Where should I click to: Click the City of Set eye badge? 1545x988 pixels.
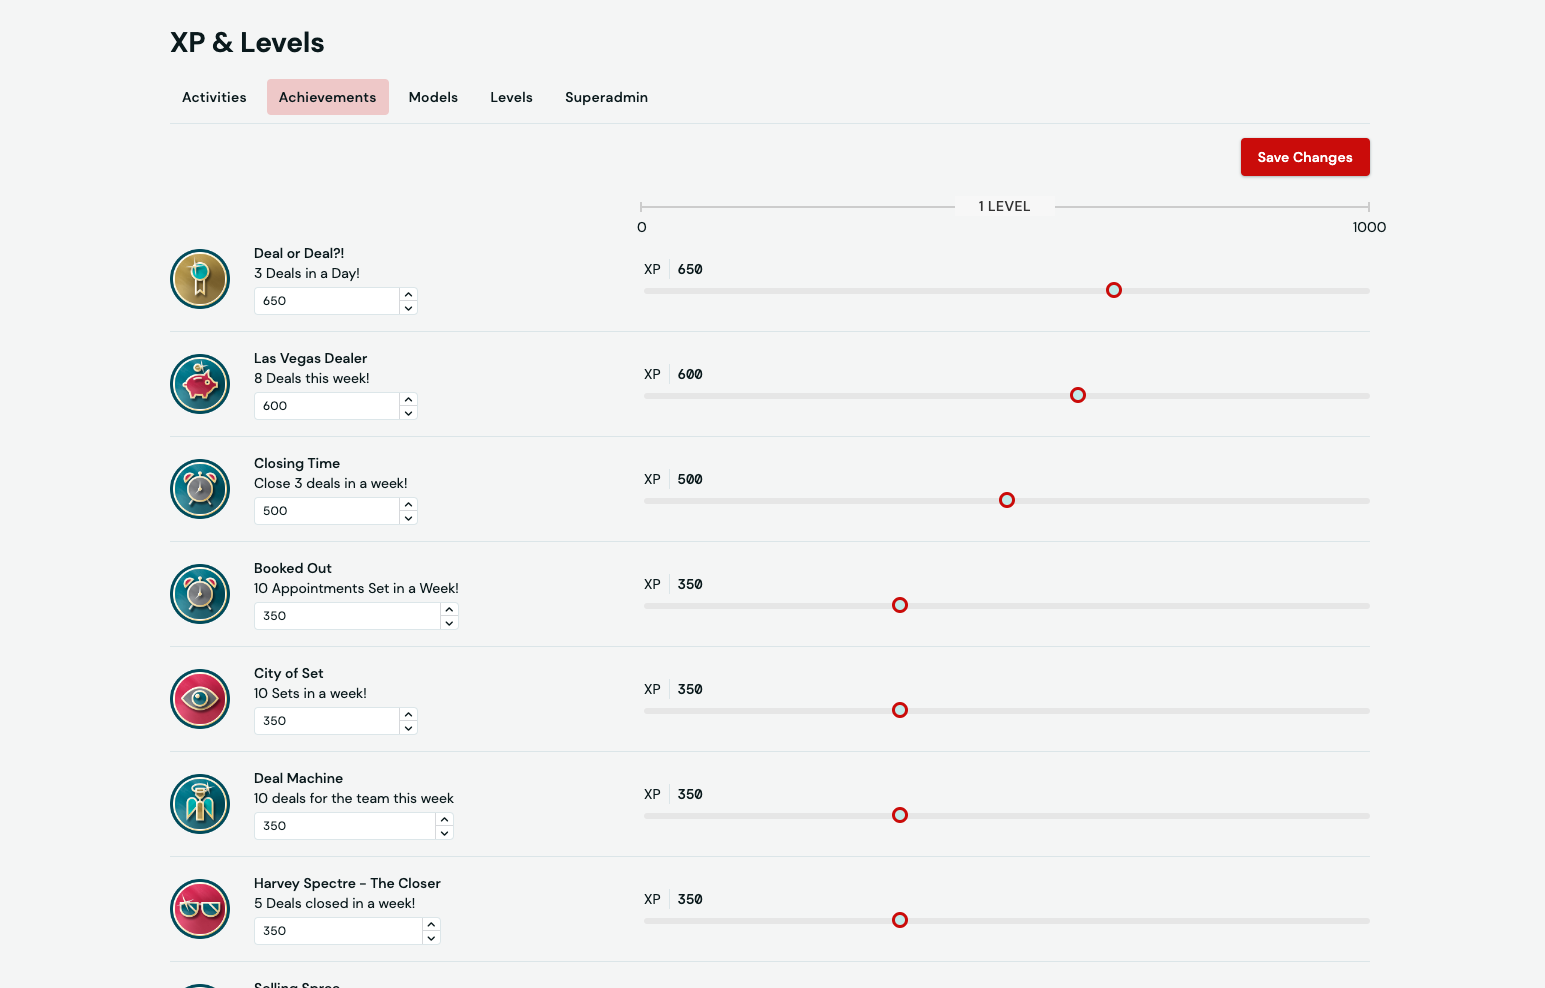pos(200,699)
